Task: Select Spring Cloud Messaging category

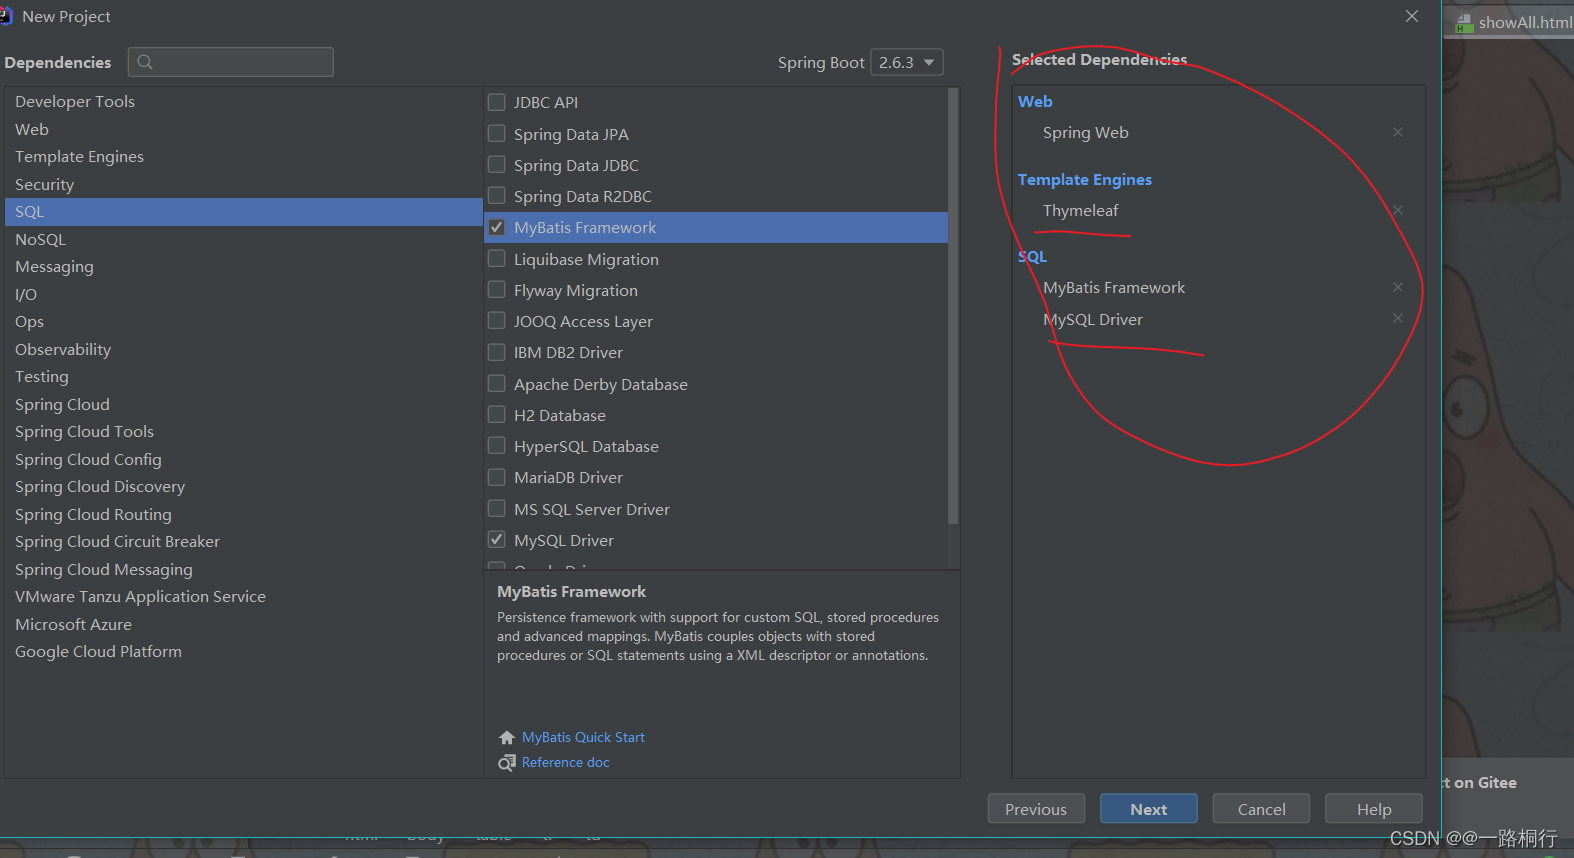Action: tap(244, 569)
